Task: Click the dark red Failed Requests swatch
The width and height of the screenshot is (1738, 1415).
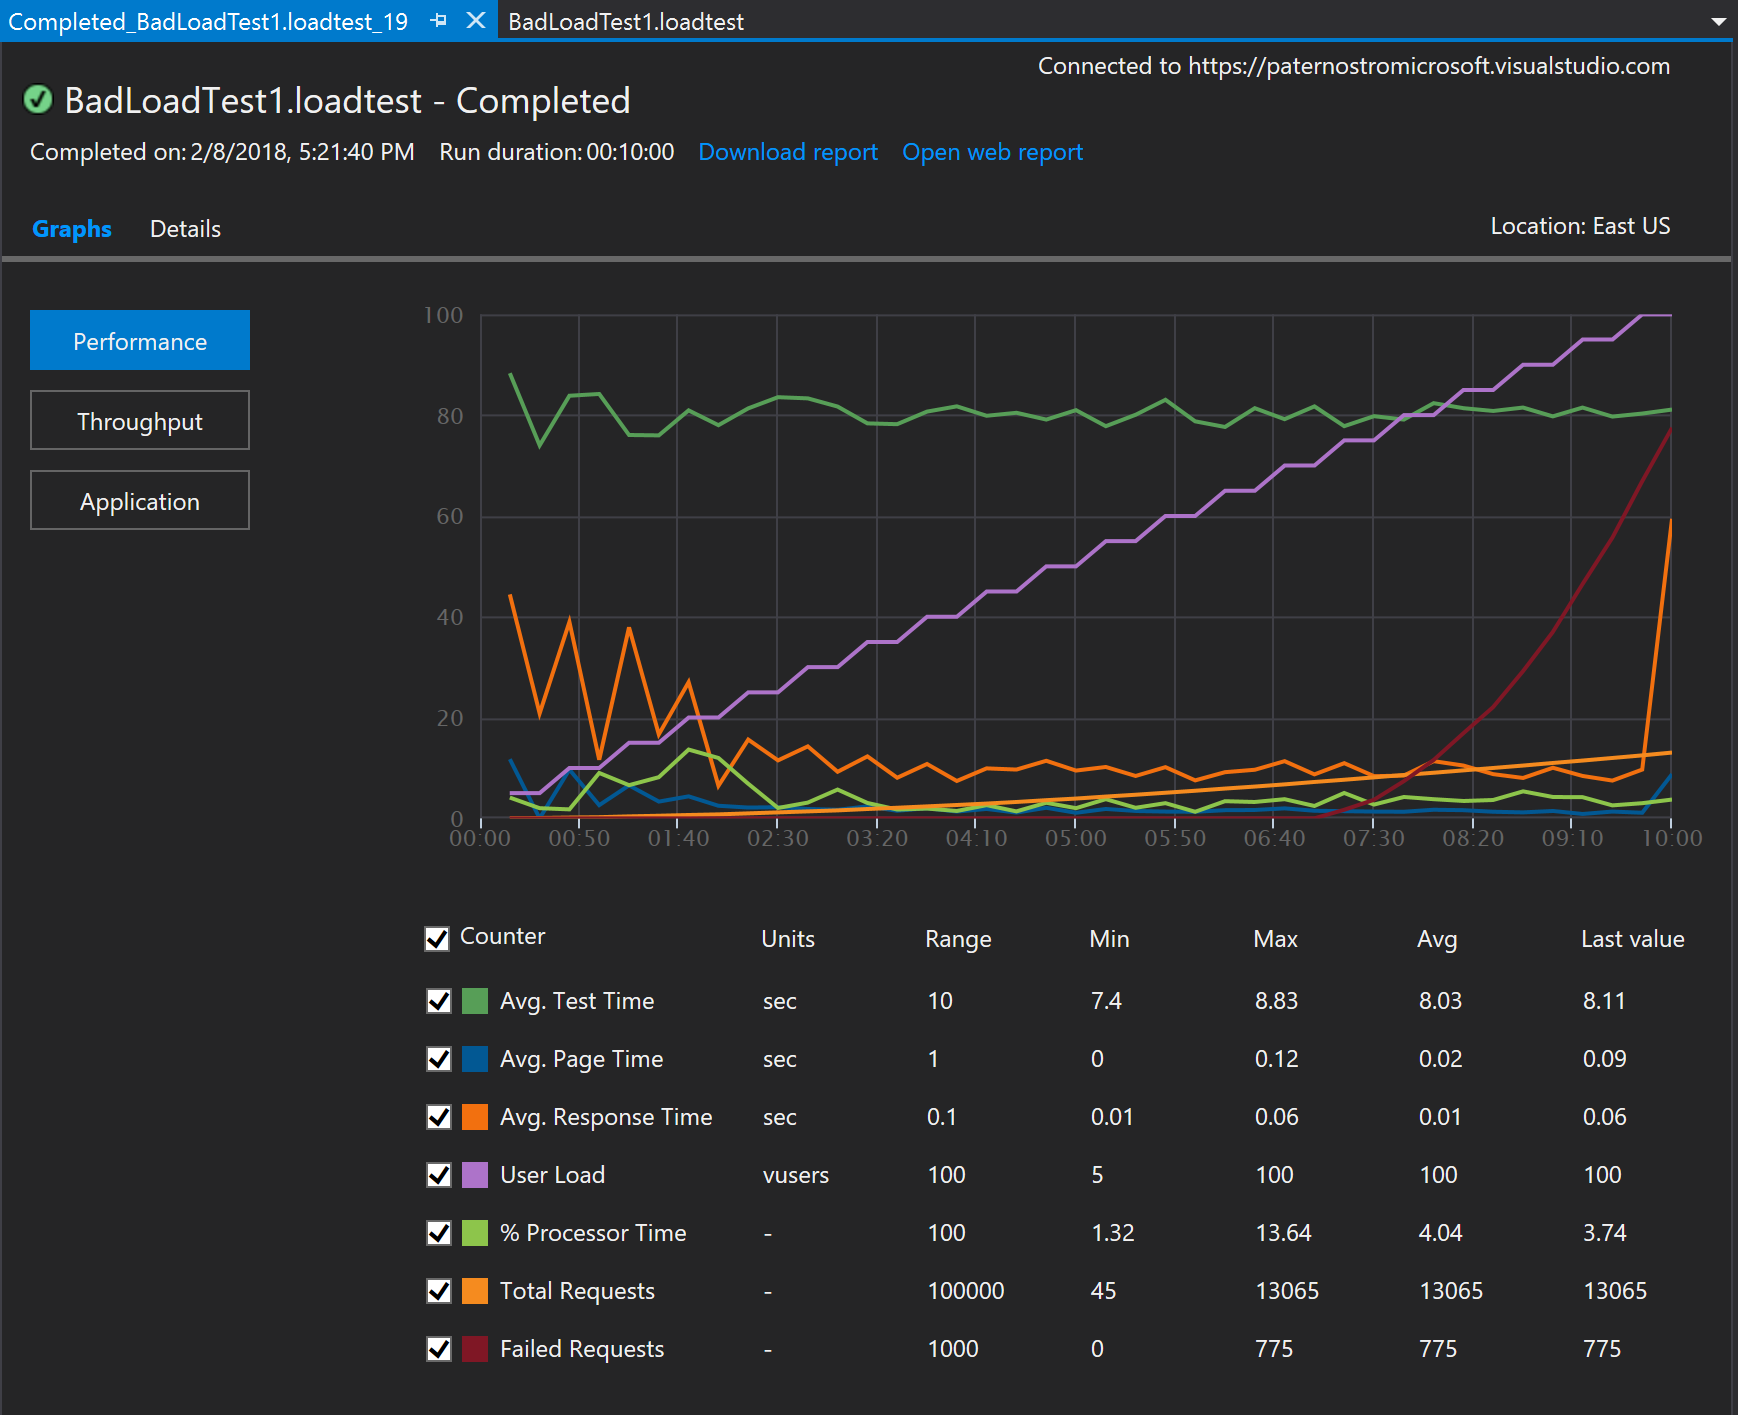Action: point(475,1349)
